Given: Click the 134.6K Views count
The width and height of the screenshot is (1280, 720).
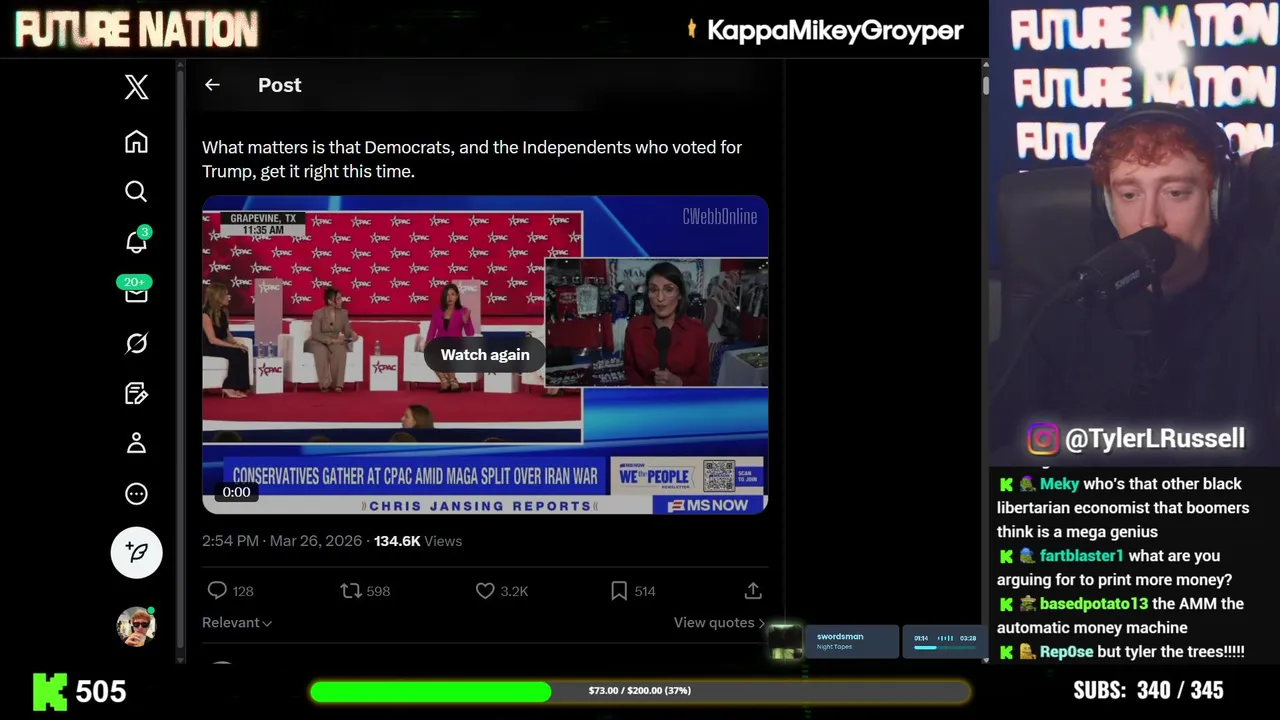Looking at the screenshot, I should click(x=418, y=541).
